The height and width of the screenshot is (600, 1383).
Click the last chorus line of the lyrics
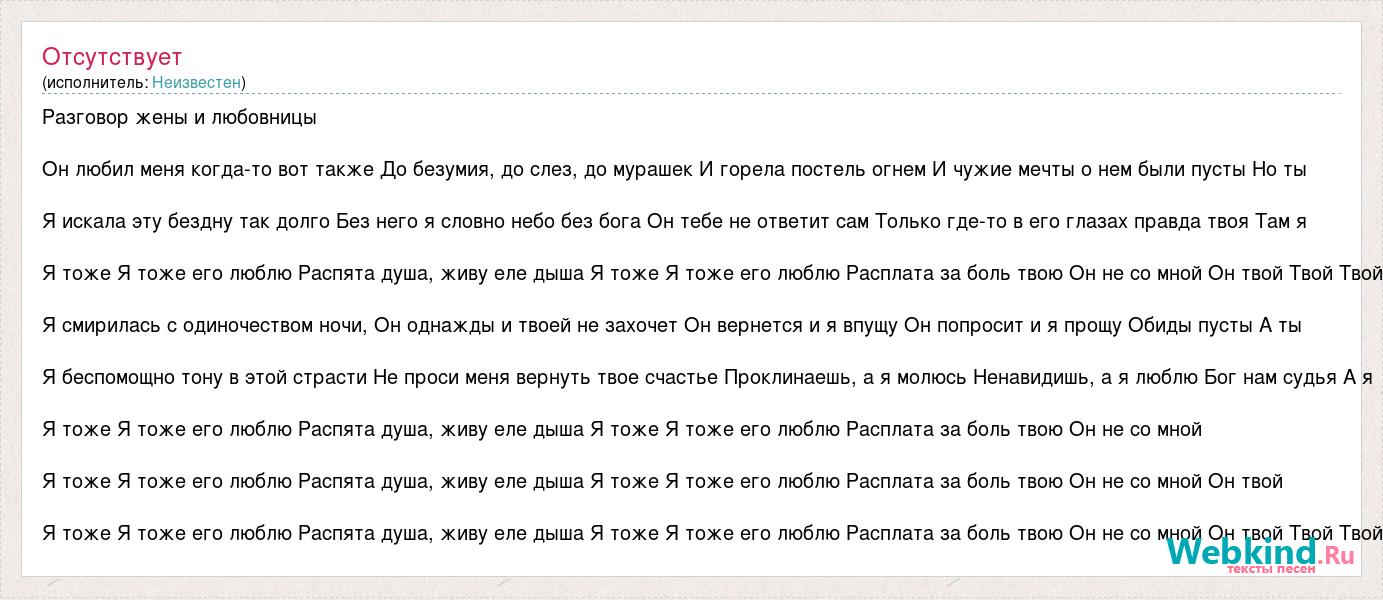pos(712,534)
